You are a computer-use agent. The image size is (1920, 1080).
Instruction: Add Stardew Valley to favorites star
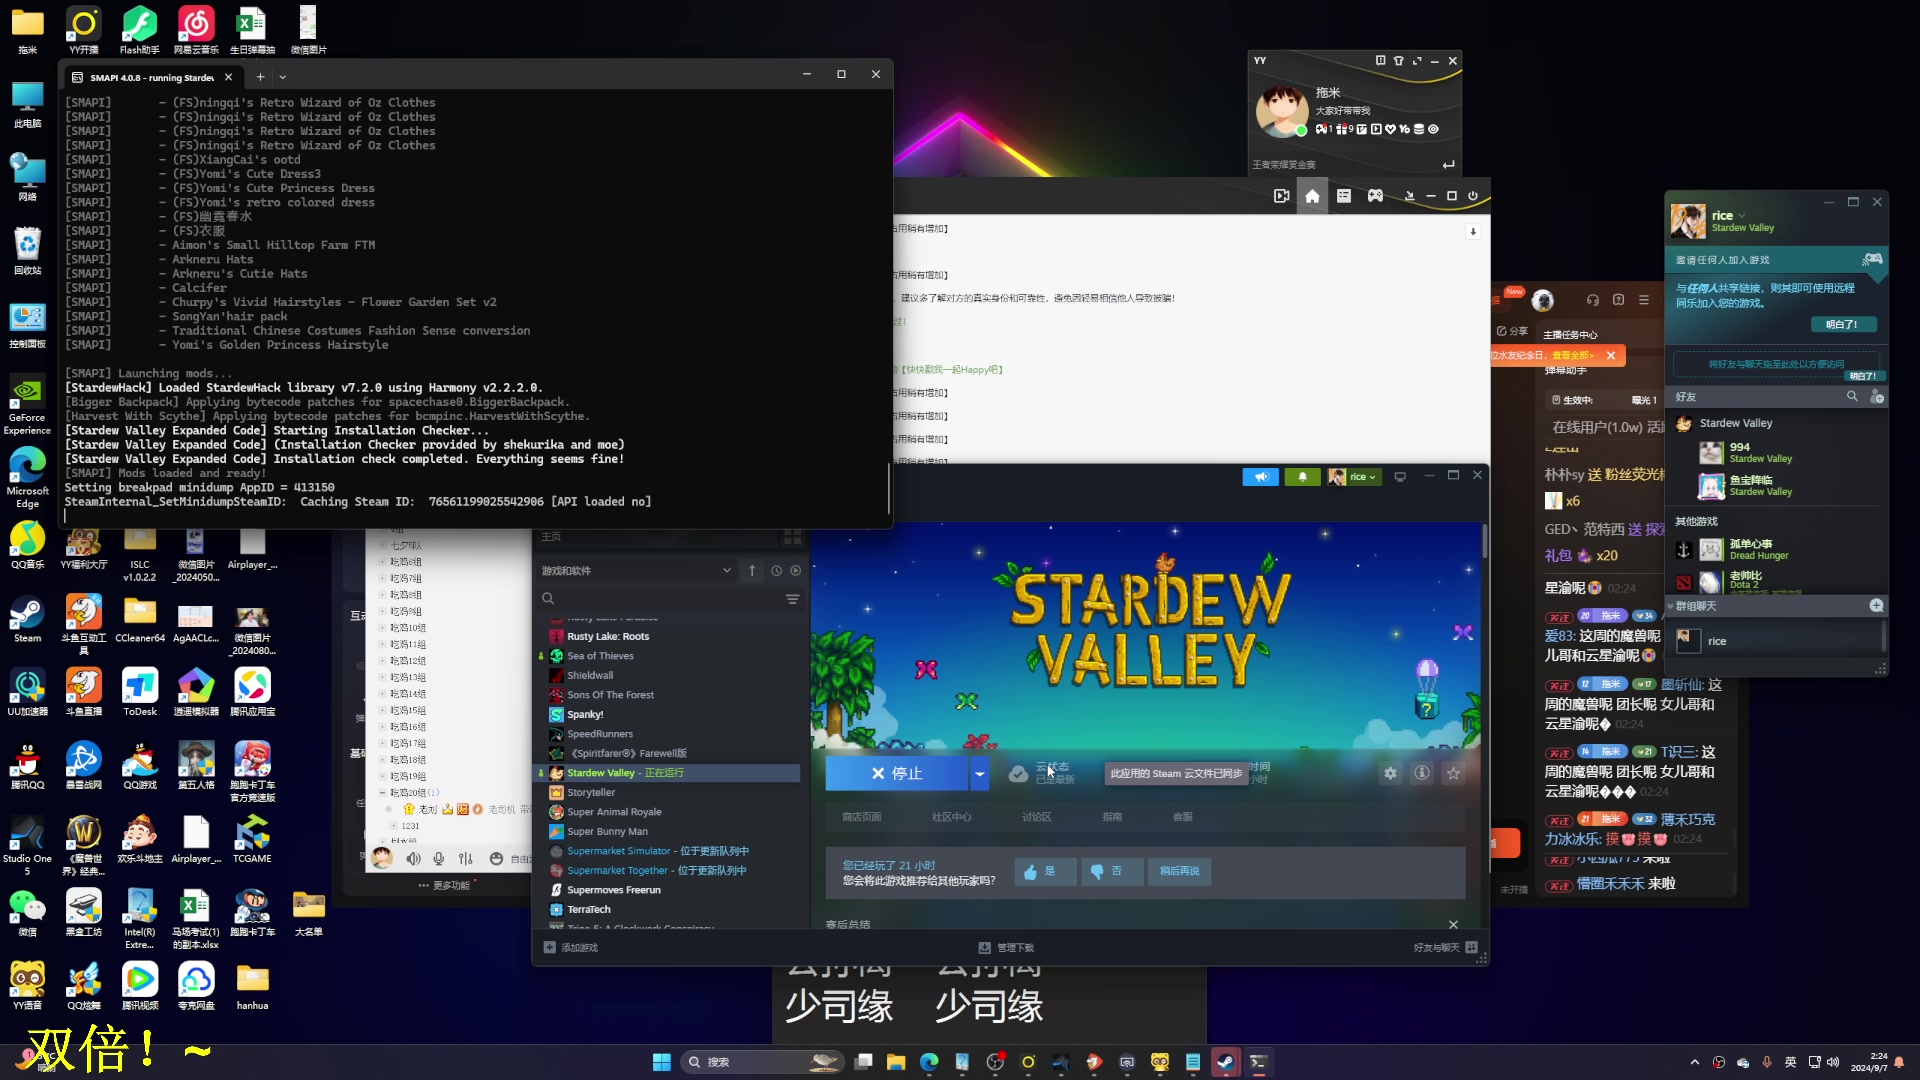pyautogui.click(x=1454, y=773)
